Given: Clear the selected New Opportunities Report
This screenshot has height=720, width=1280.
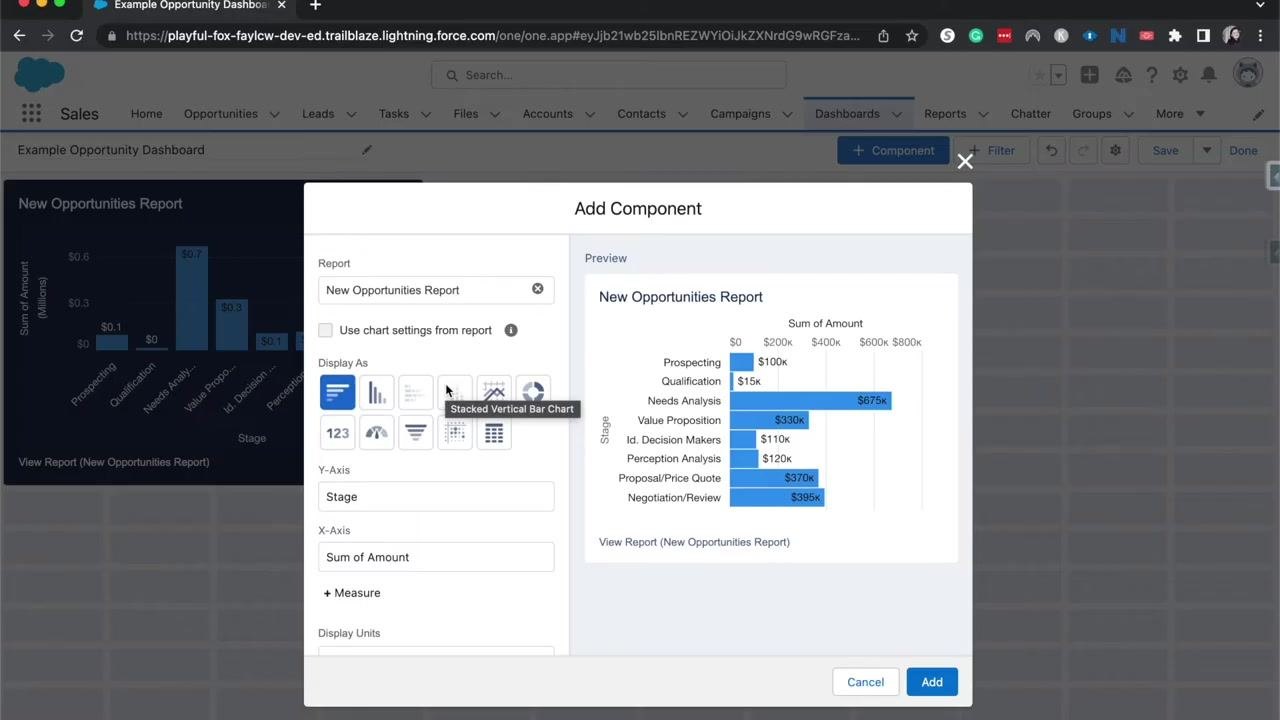Looking at the screenshot, I should pyautogui.click(x=538, y=289).
